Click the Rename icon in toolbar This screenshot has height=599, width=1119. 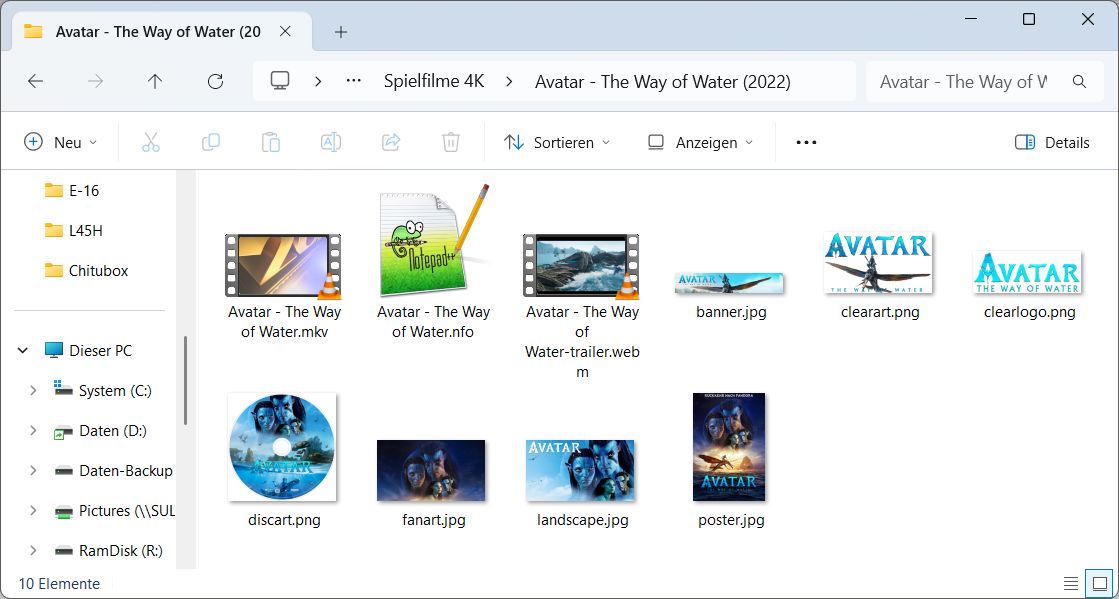click(x=330, y=142)
